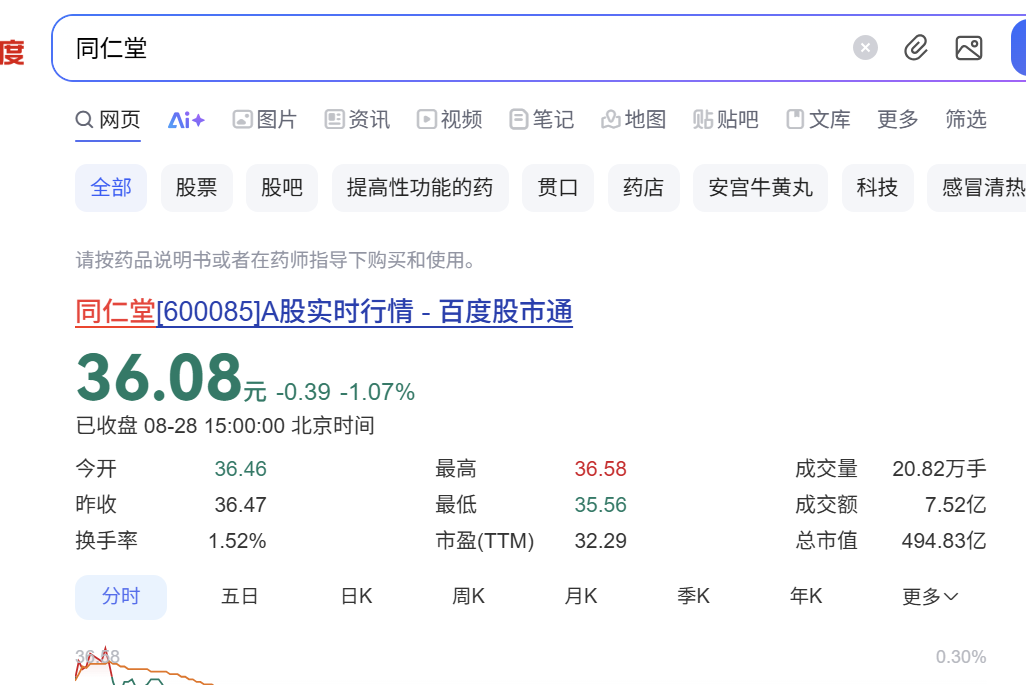This screenshot has width=1026, height=685.
Task: Click the 药店 suggestion chip
Action: (643, 188)
